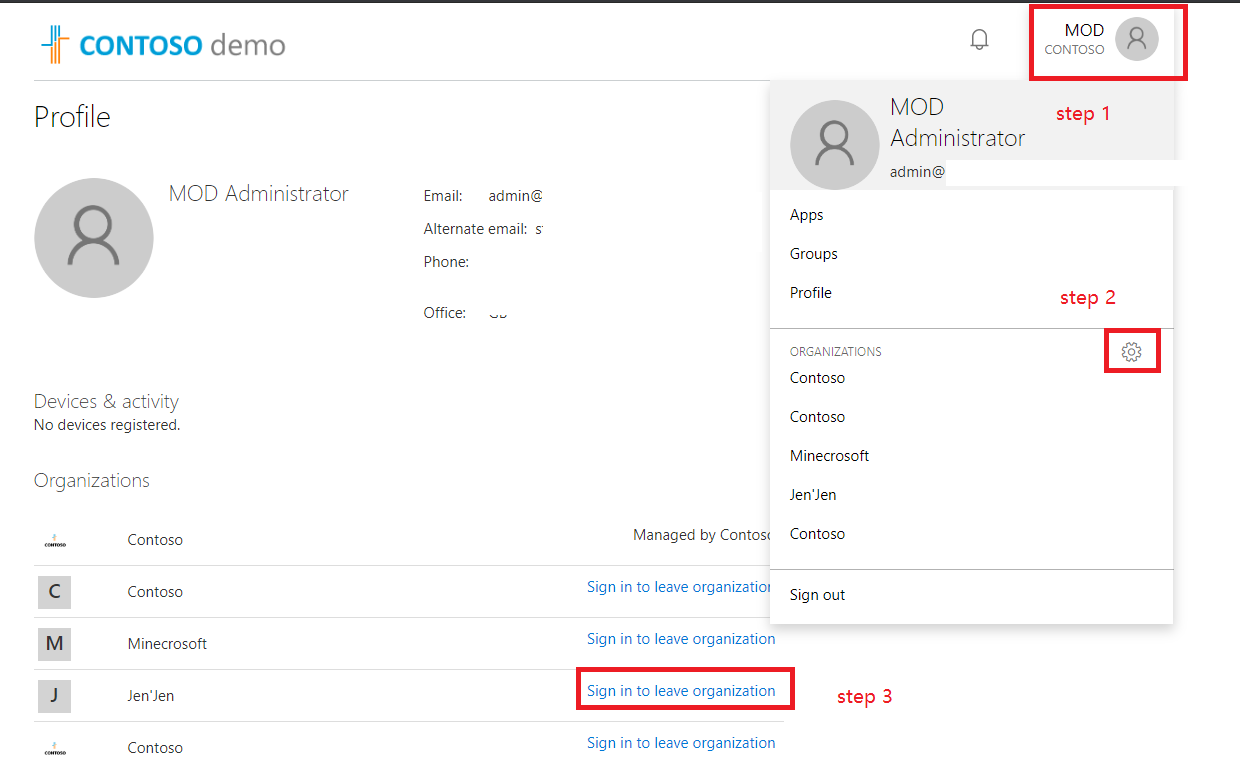Viewport: 1240px width, 782px height.
Task: Click leave organization link for Jen'Jen
Action: coord(681,691)
